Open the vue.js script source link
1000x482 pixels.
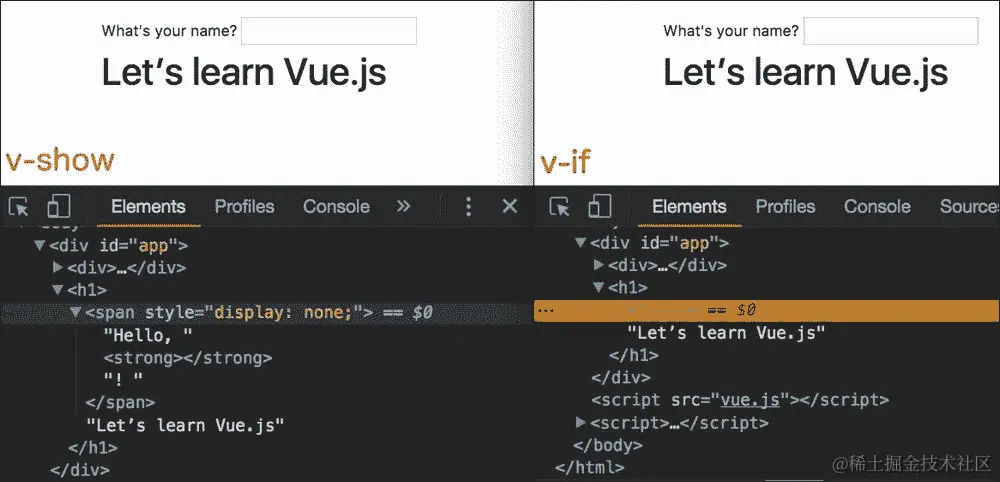pos(750,400)
